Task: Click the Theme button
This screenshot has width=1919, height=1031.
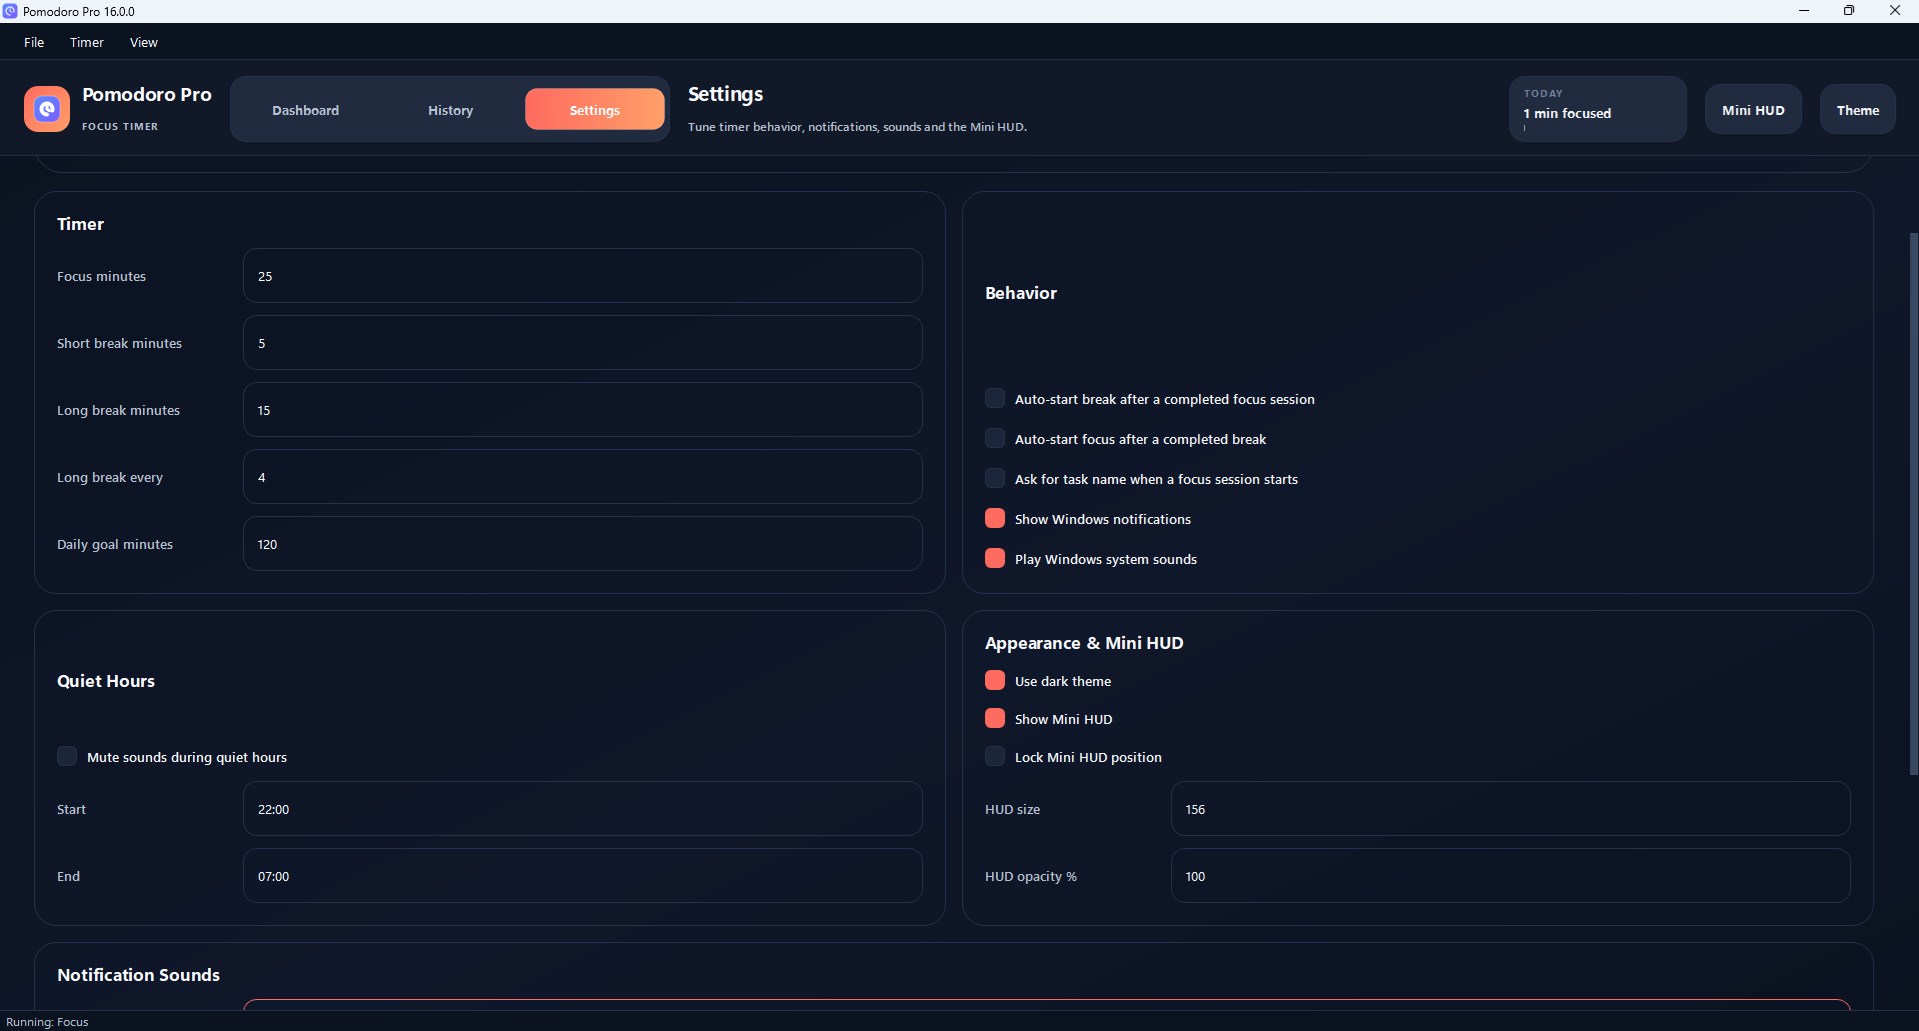Action: pos(1858,109)
